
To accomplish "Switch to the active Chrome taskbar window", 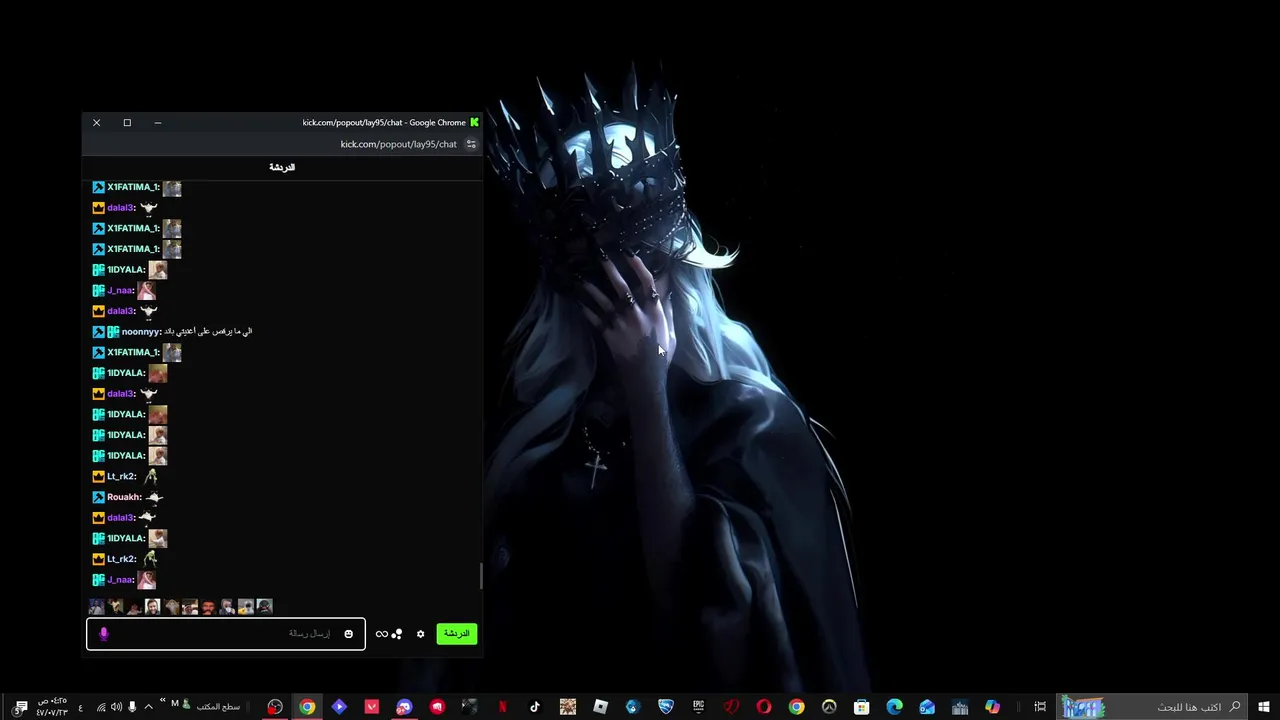I will [x=307, y=707].
